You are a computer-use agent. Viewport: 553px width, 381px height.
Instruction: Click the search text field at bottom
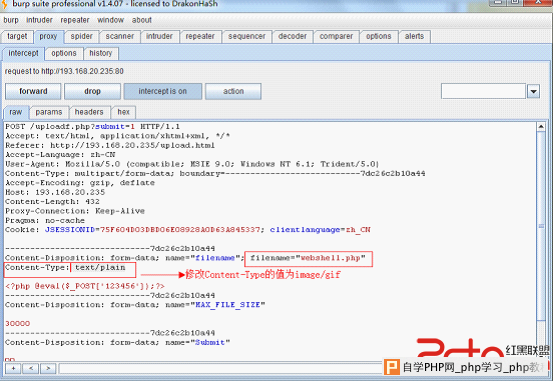point(221,369)
